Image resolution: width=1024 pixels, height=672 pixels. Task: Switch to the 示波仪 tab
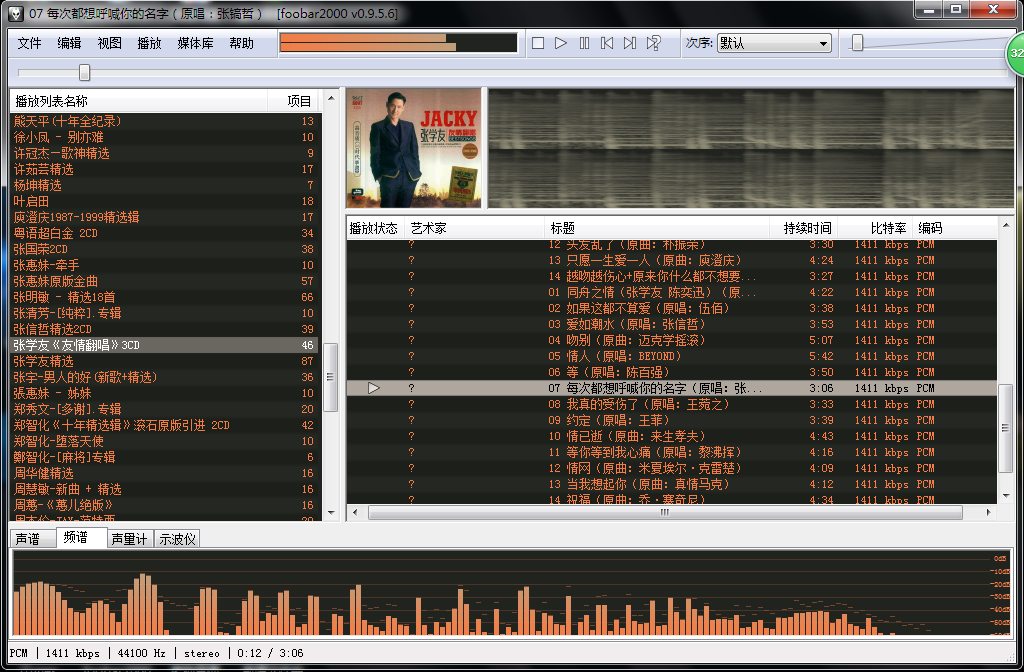coord(178,539)
